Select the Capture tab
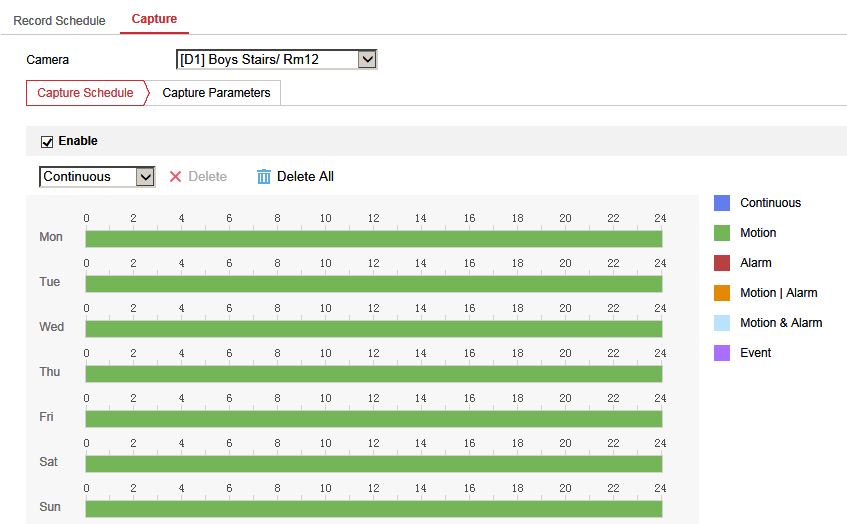This screenshot has width=847, height=524. (154, 19)
